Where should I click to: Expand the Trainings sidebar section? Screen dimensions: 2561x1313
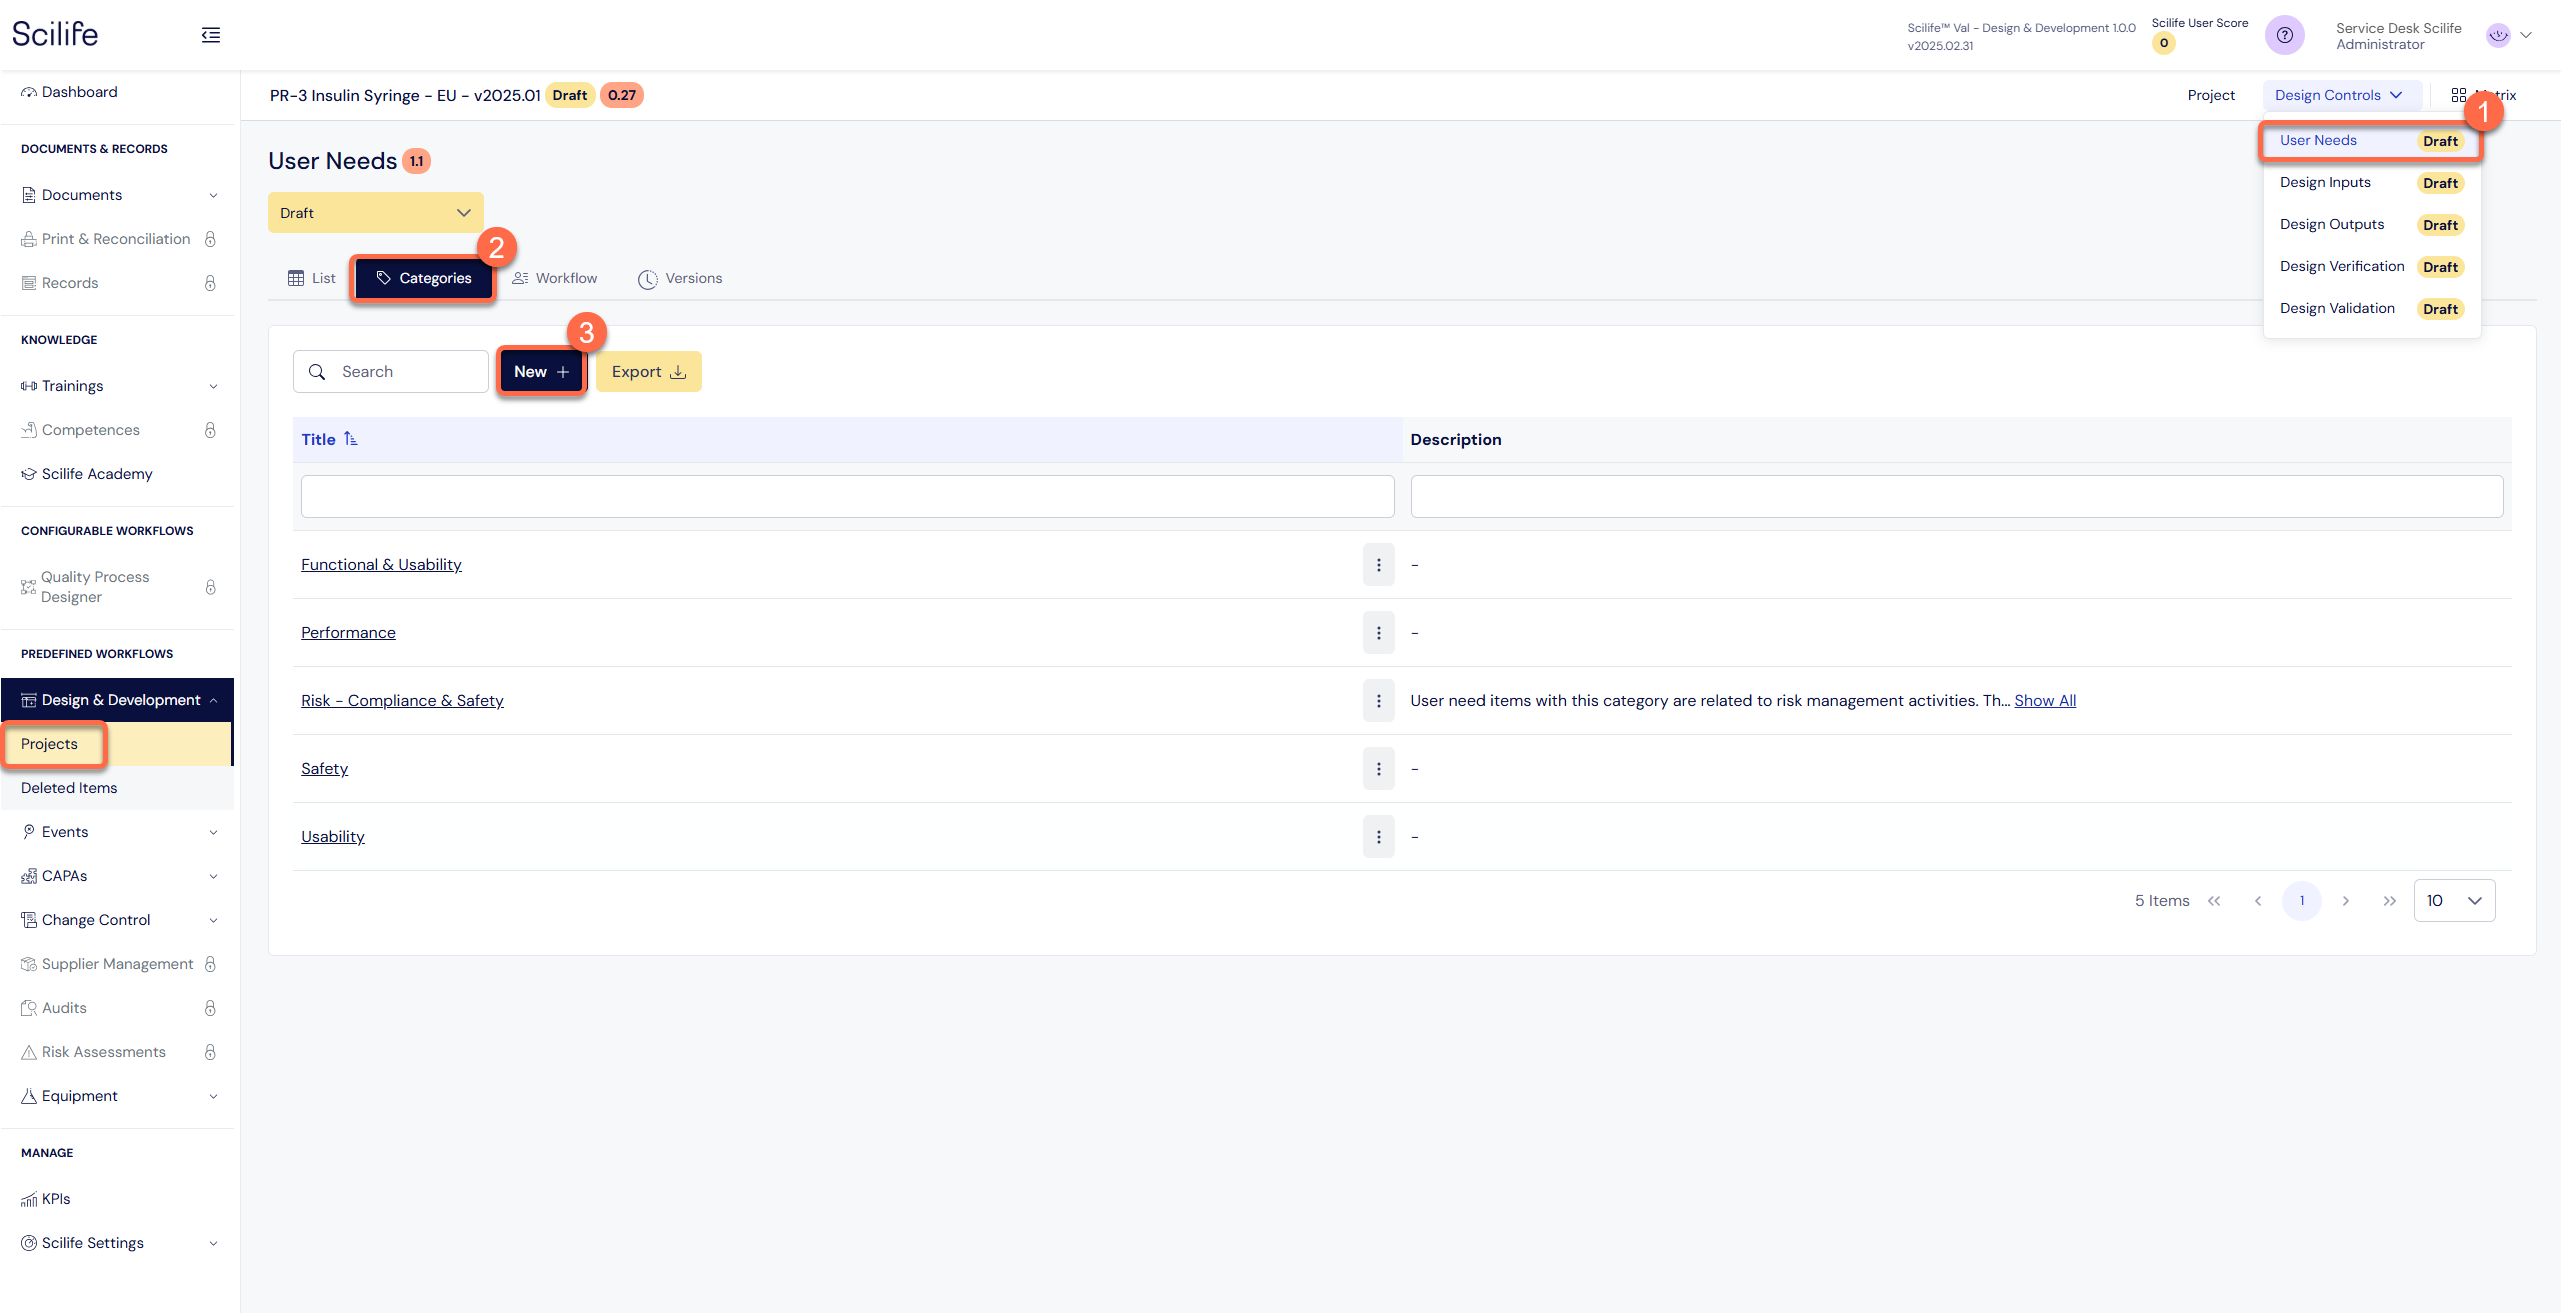click(x=120, y=386)
